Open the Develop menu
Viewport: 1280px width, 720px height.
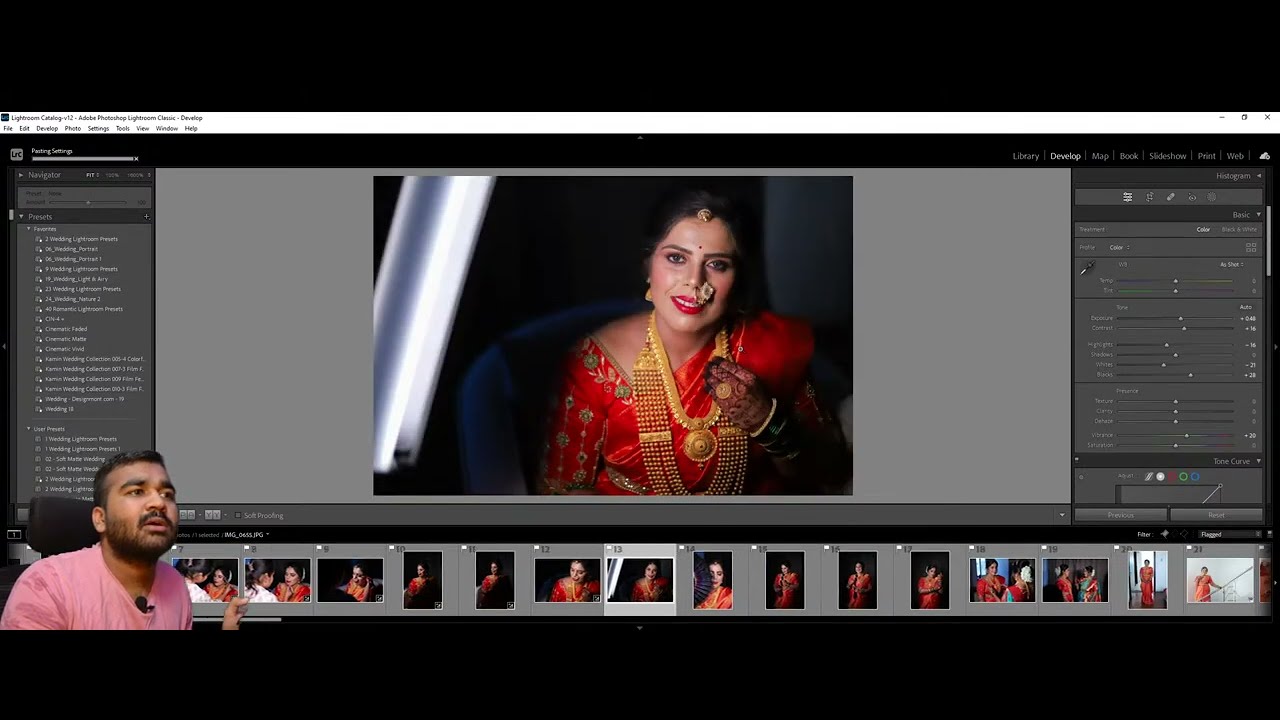(x=47, y=128)
